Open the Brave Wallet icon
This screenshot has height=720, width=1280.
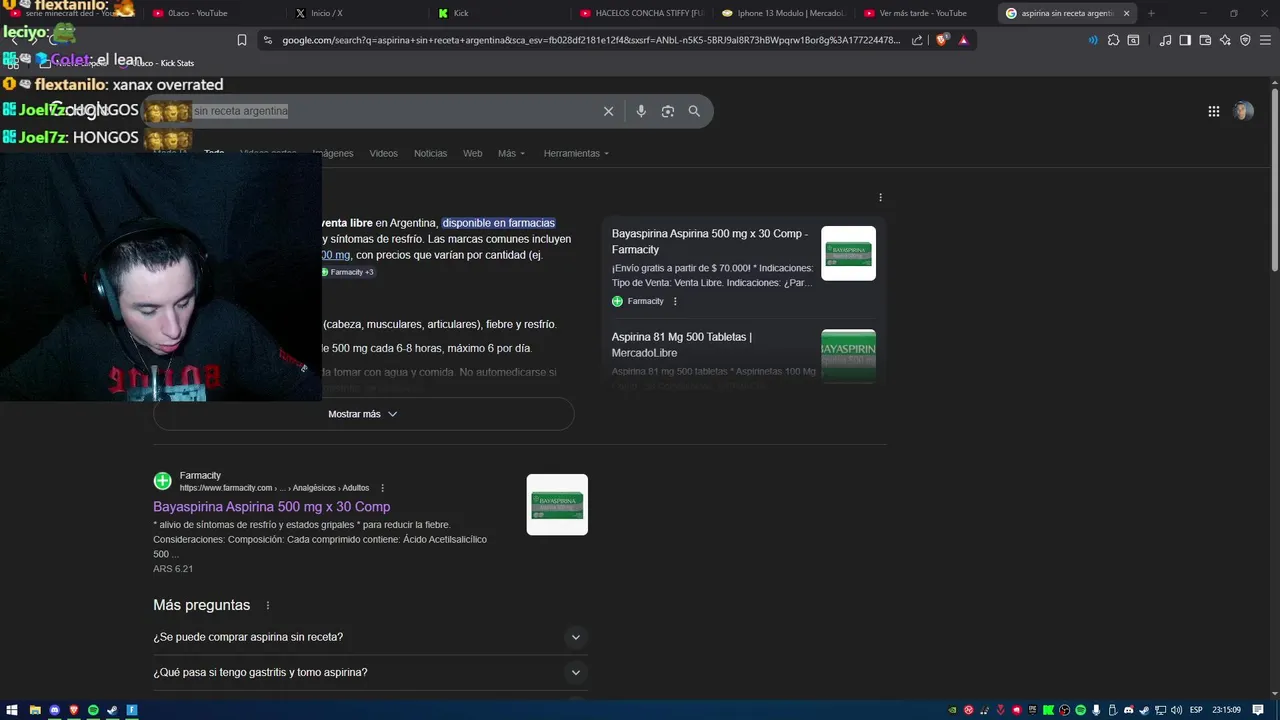pyautogui.click(x=1205, y=40)
